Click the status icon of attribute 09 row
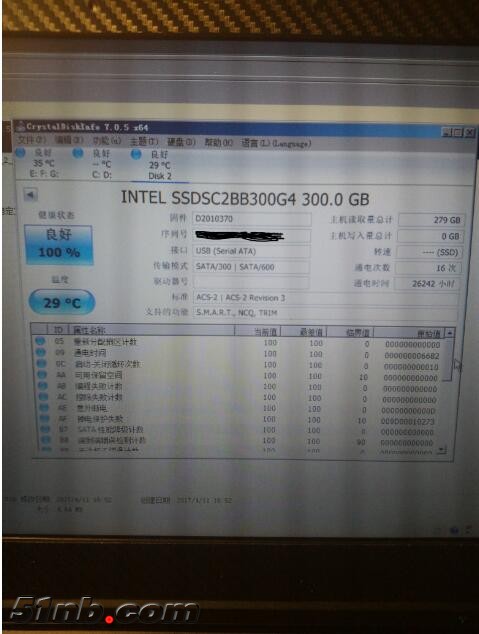This screenshot has width=479, height=634. click(41, 352)
